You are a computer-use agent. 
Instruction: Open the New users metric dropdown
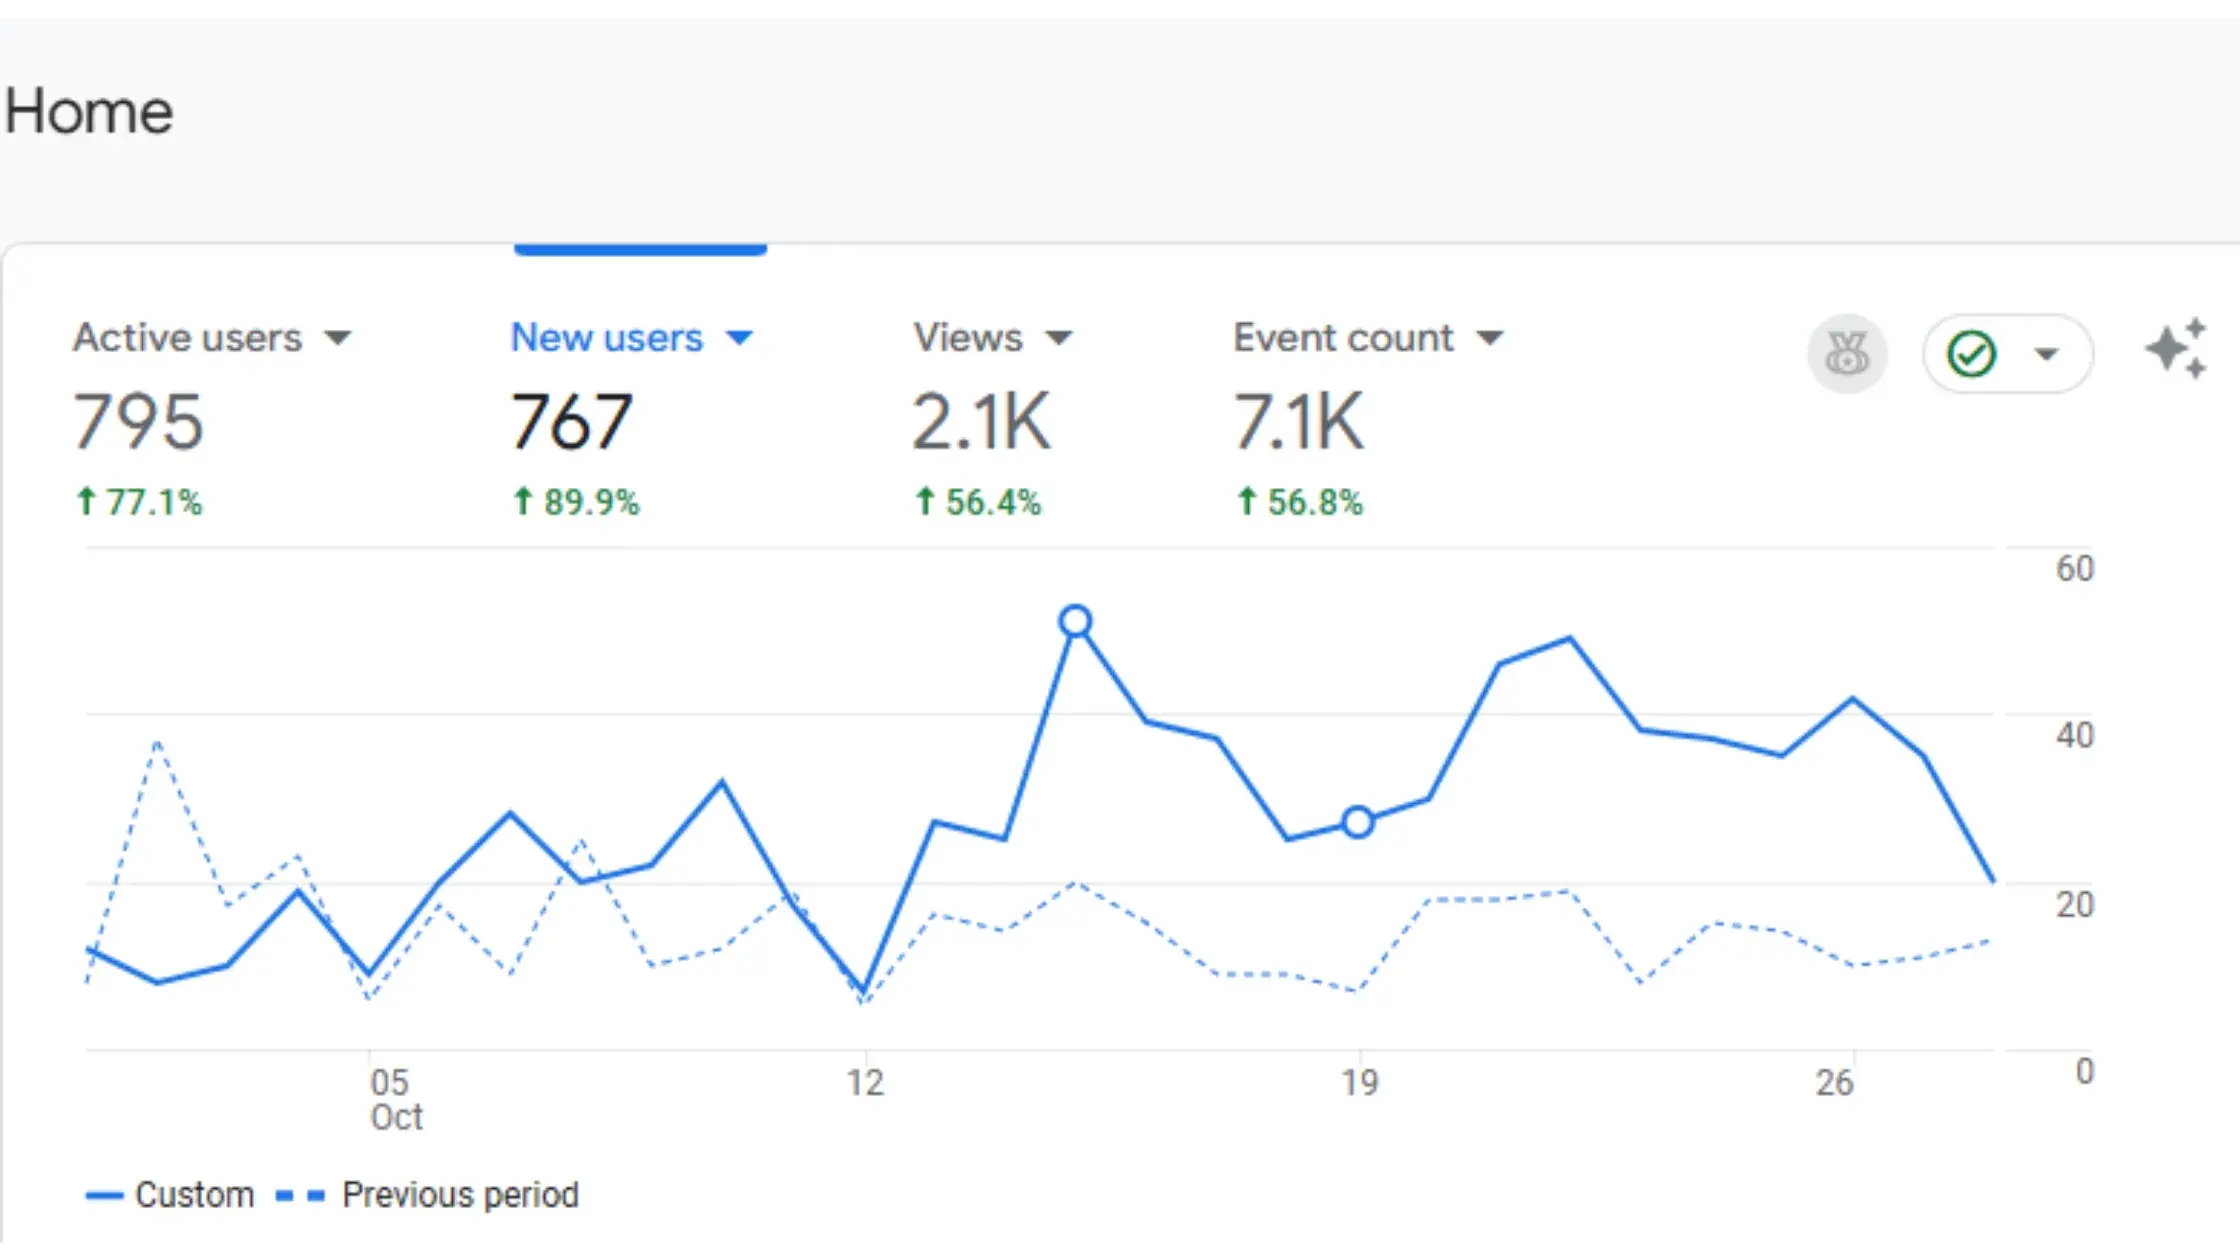[x=740, y=338]
